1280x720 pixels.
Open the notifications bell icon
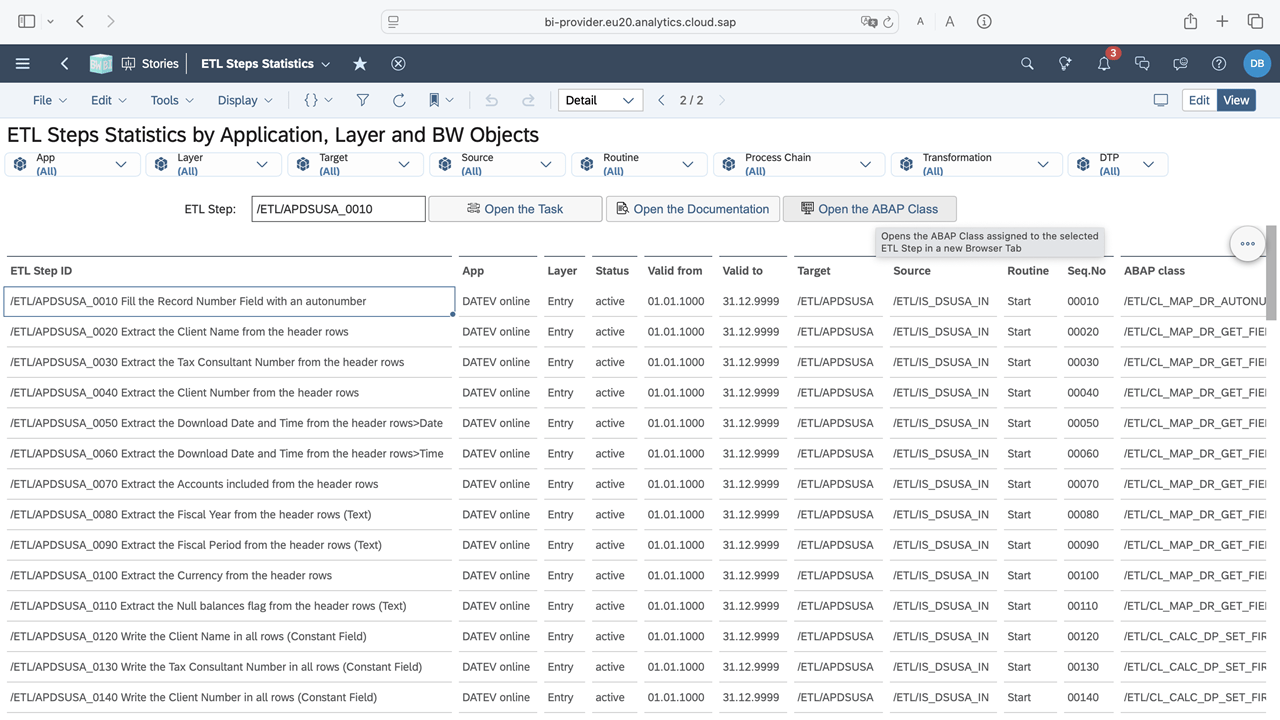(1104, 64)
